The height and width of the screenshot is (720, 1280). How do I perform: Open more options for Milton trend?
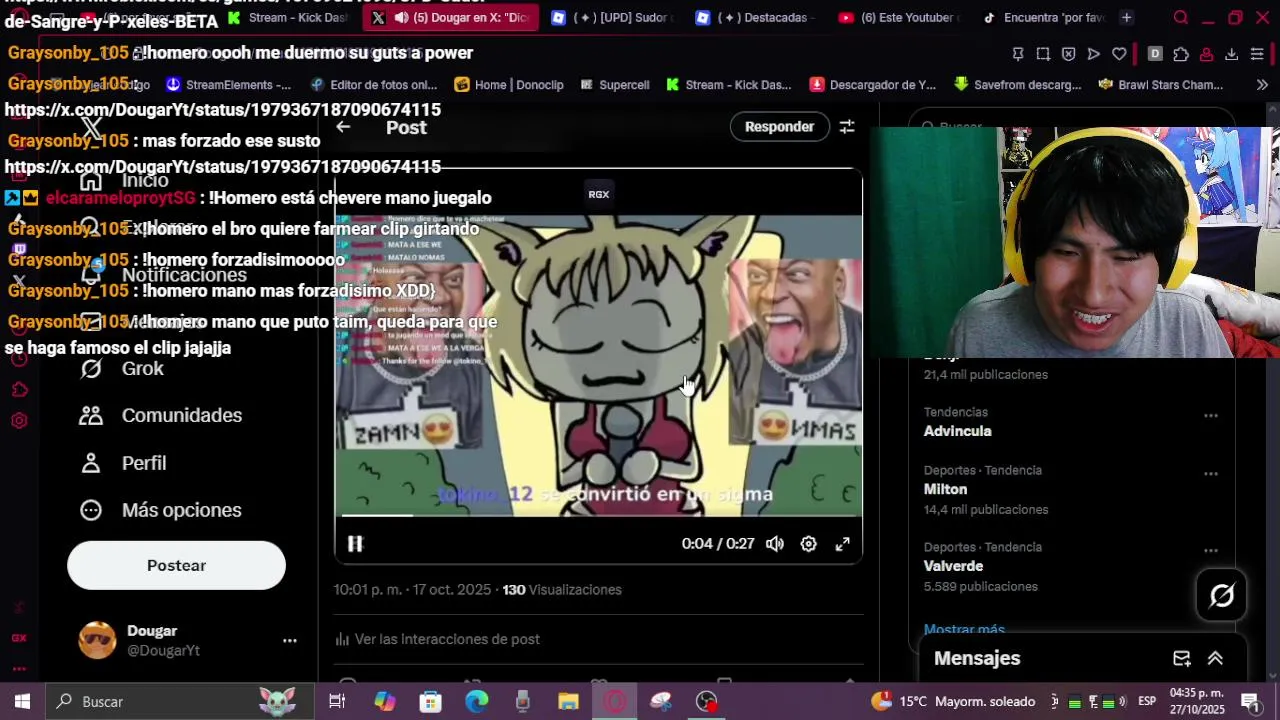(1211, 473)
